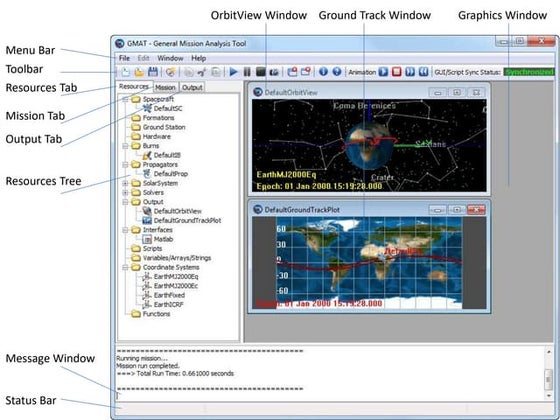Click the green Synchronized status indicator
Screen dimensions: 560x420
[x=529, y=72]
